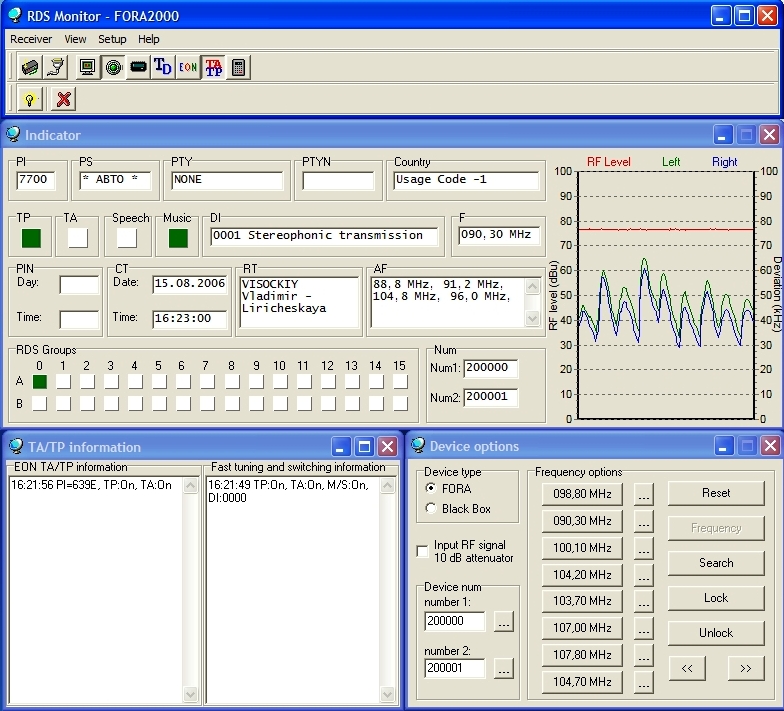The width and height of the screenshot is (784, 711).
Task: Click the PS text field showing ABTO
Action: pyautogui.click(x=115, y=180)
